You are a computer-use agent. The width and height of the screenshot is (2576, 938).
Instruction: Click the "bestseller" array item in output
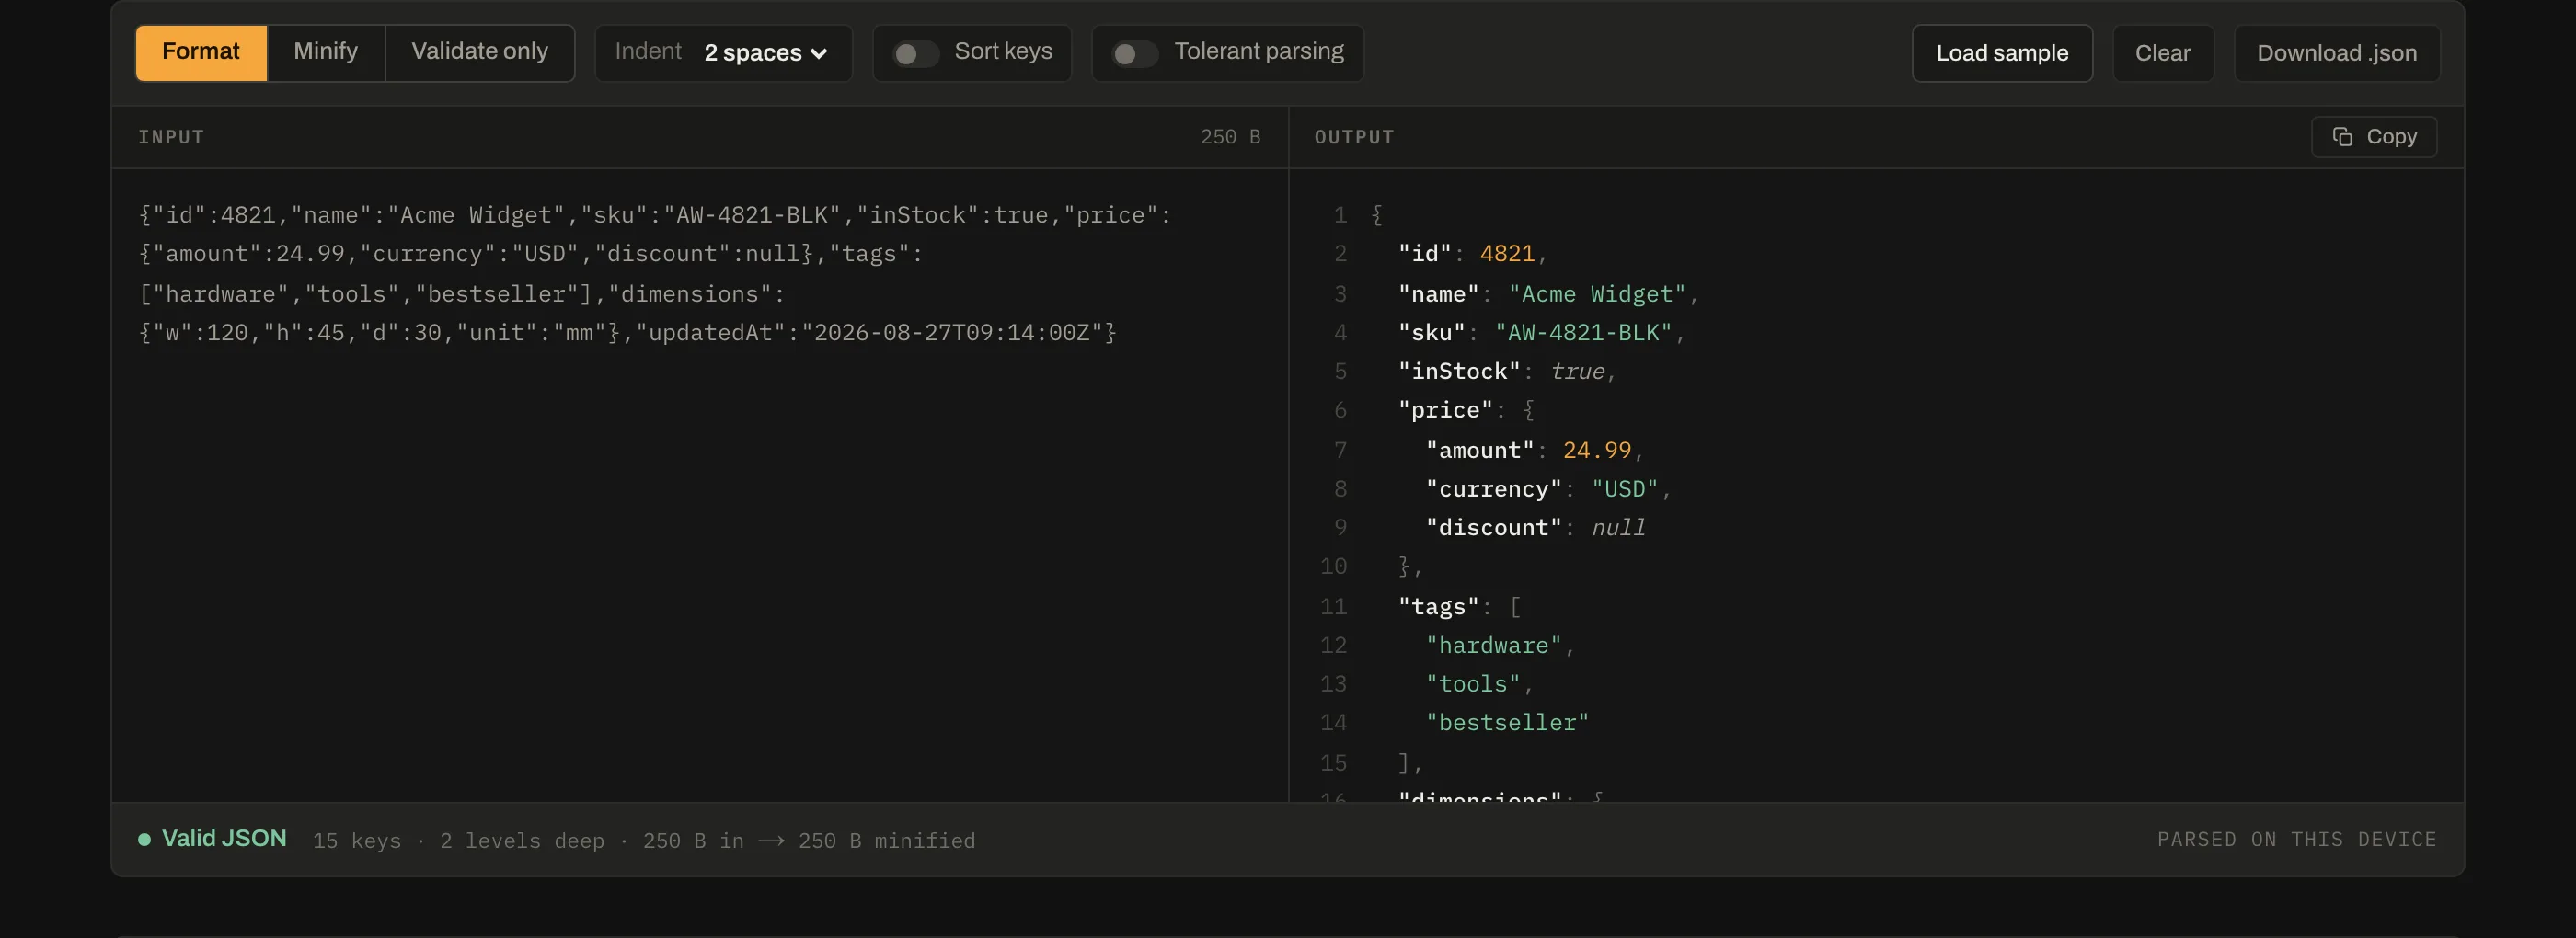tap(1507, 723)
